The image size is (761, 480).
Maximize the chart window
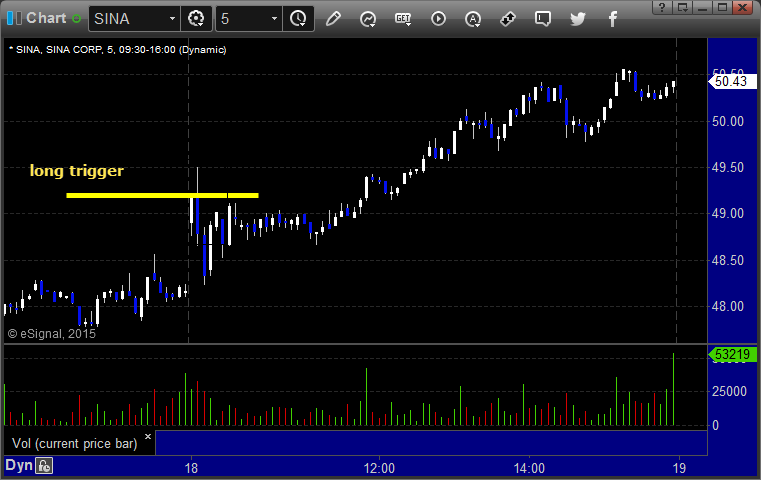(723, 7)
